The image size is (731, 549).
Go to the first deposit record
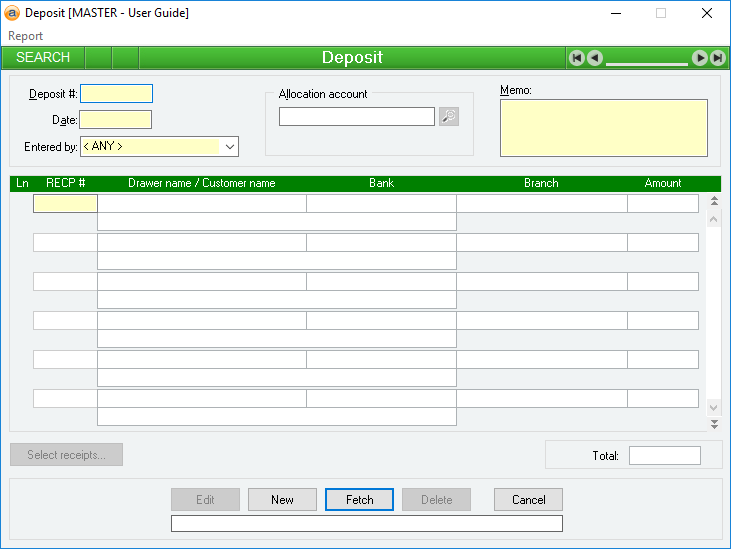coord(577,58)
